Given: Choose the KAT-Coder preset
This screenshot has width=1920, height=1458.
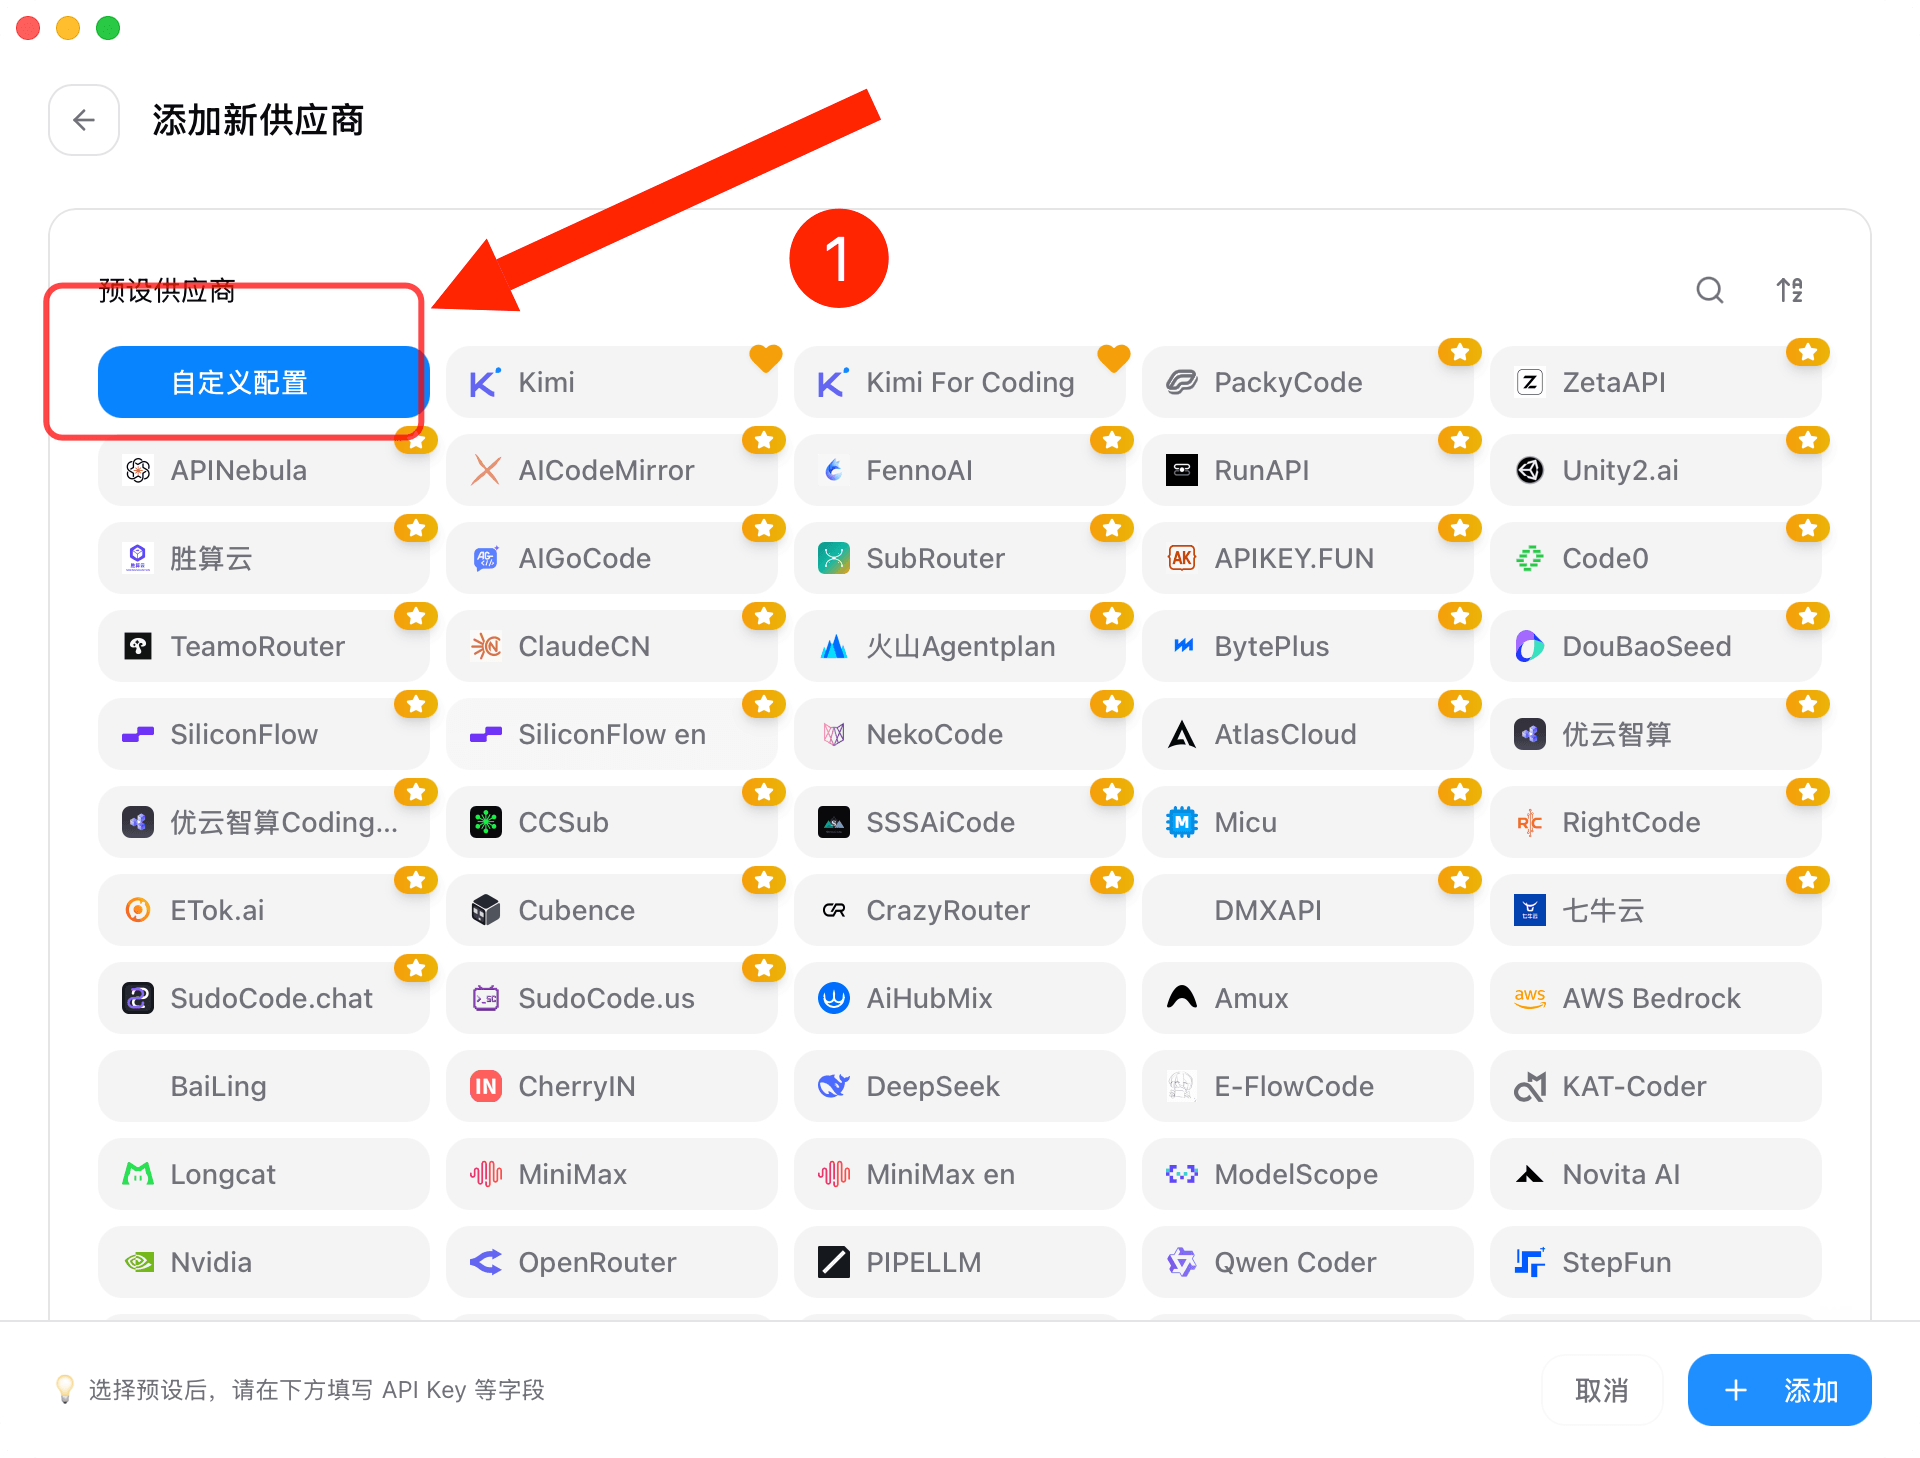Looking at the screenshot, I should (x=1656, y=1086).
